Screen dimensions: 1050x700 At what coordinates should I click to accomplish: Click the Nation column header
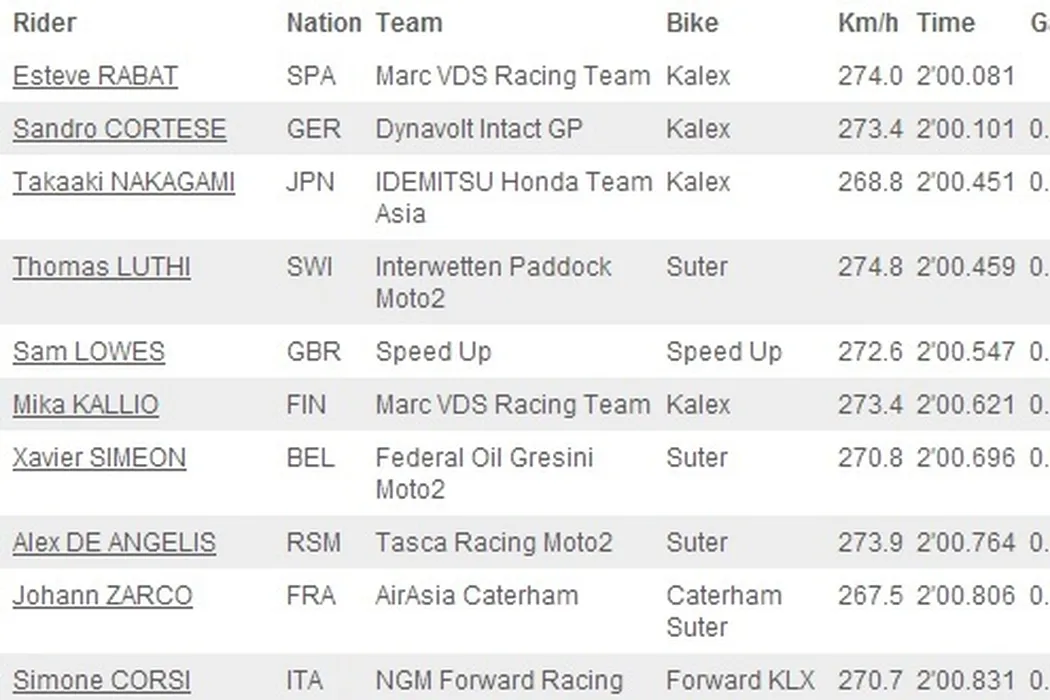pos(323,23)
